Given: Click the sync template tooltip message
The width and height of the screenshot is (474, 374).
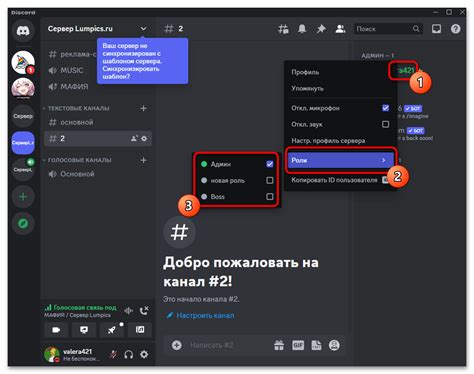Looking at the screenshot, I should click(x=143, y=61).
